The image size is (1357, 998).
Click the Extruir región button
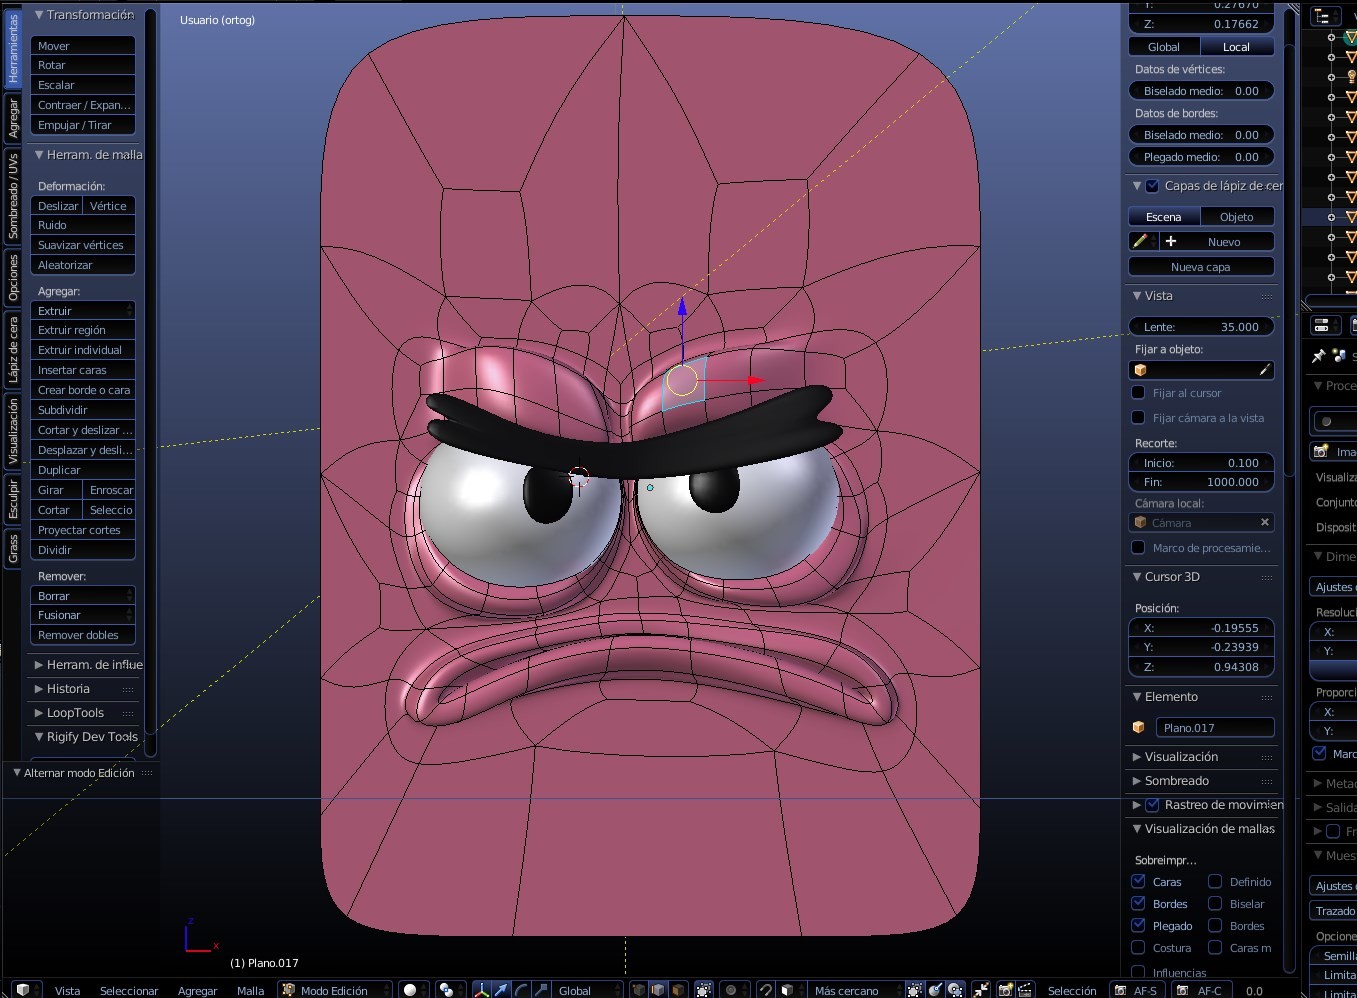pos(83,330)
